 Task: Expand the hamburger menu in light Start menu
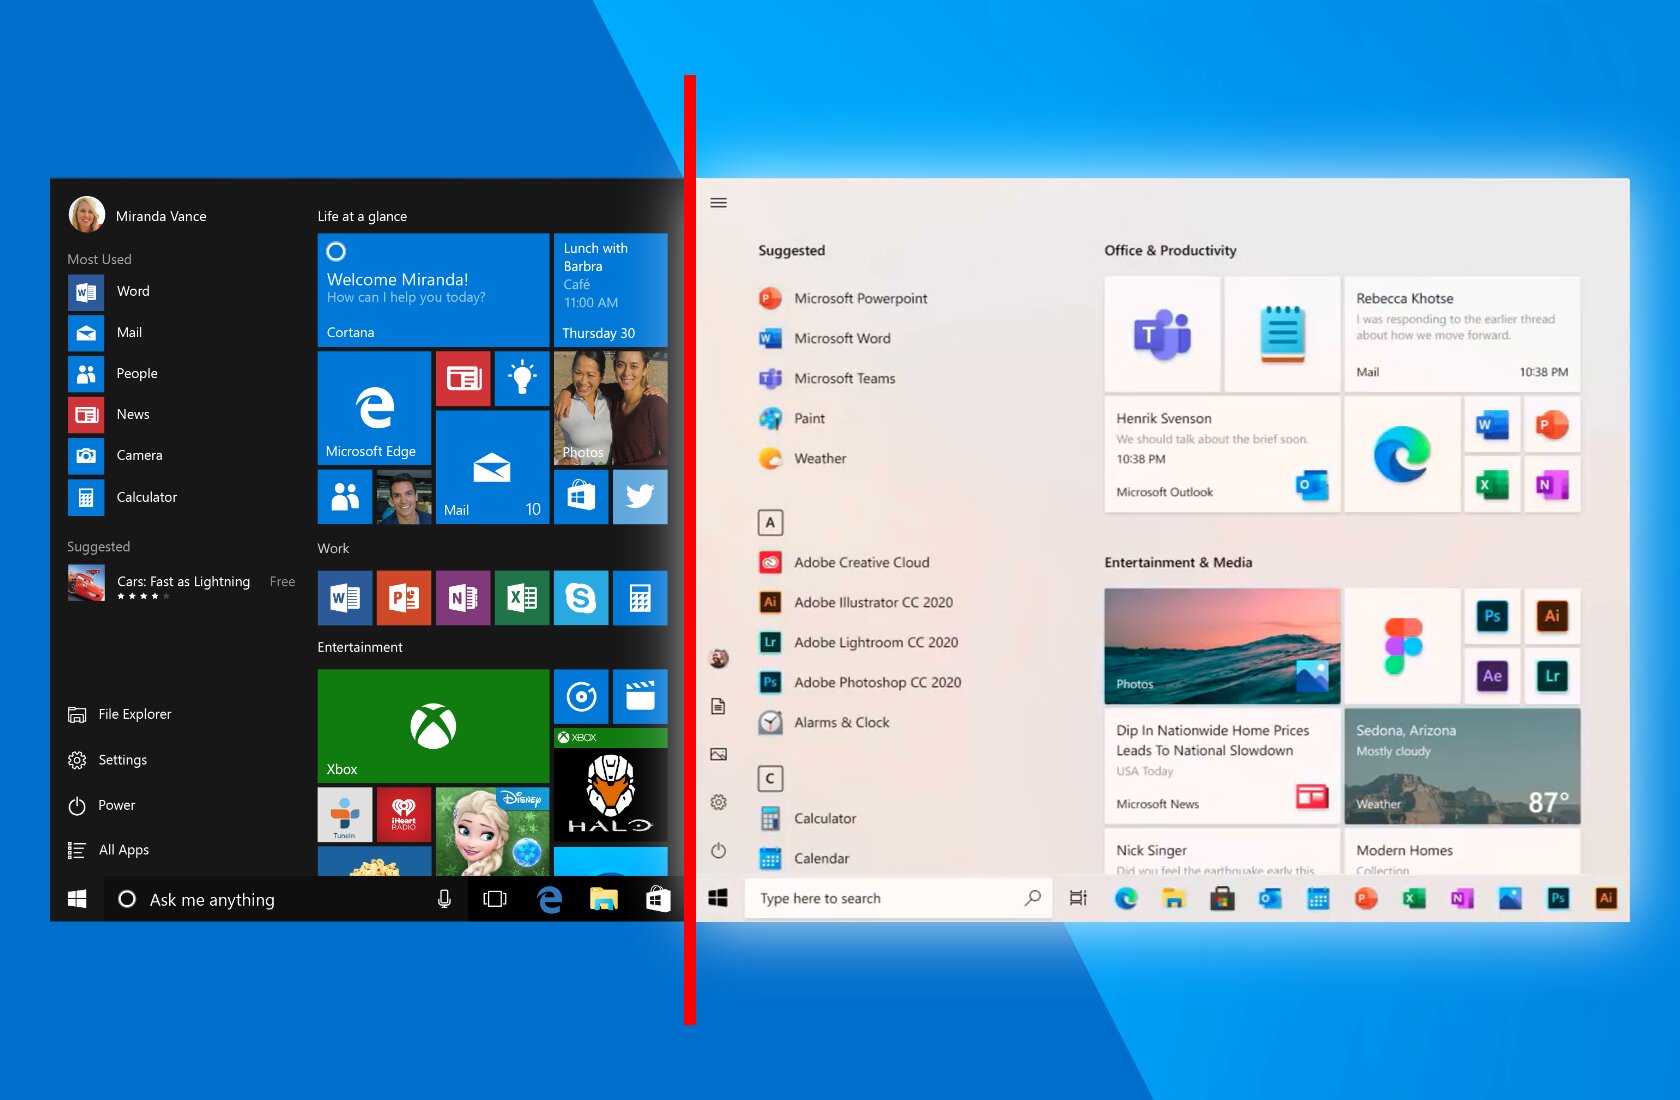point(718,203)
